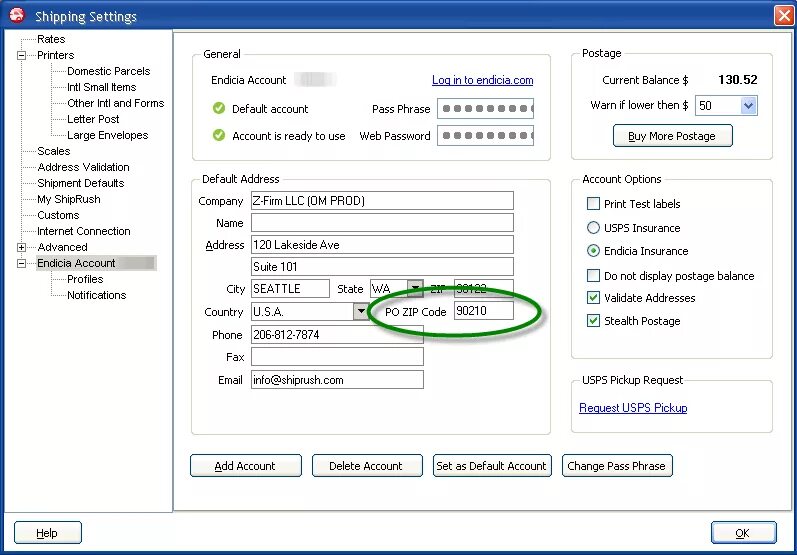
Task: Open Scales settings
Action: [x=54, y=151]
